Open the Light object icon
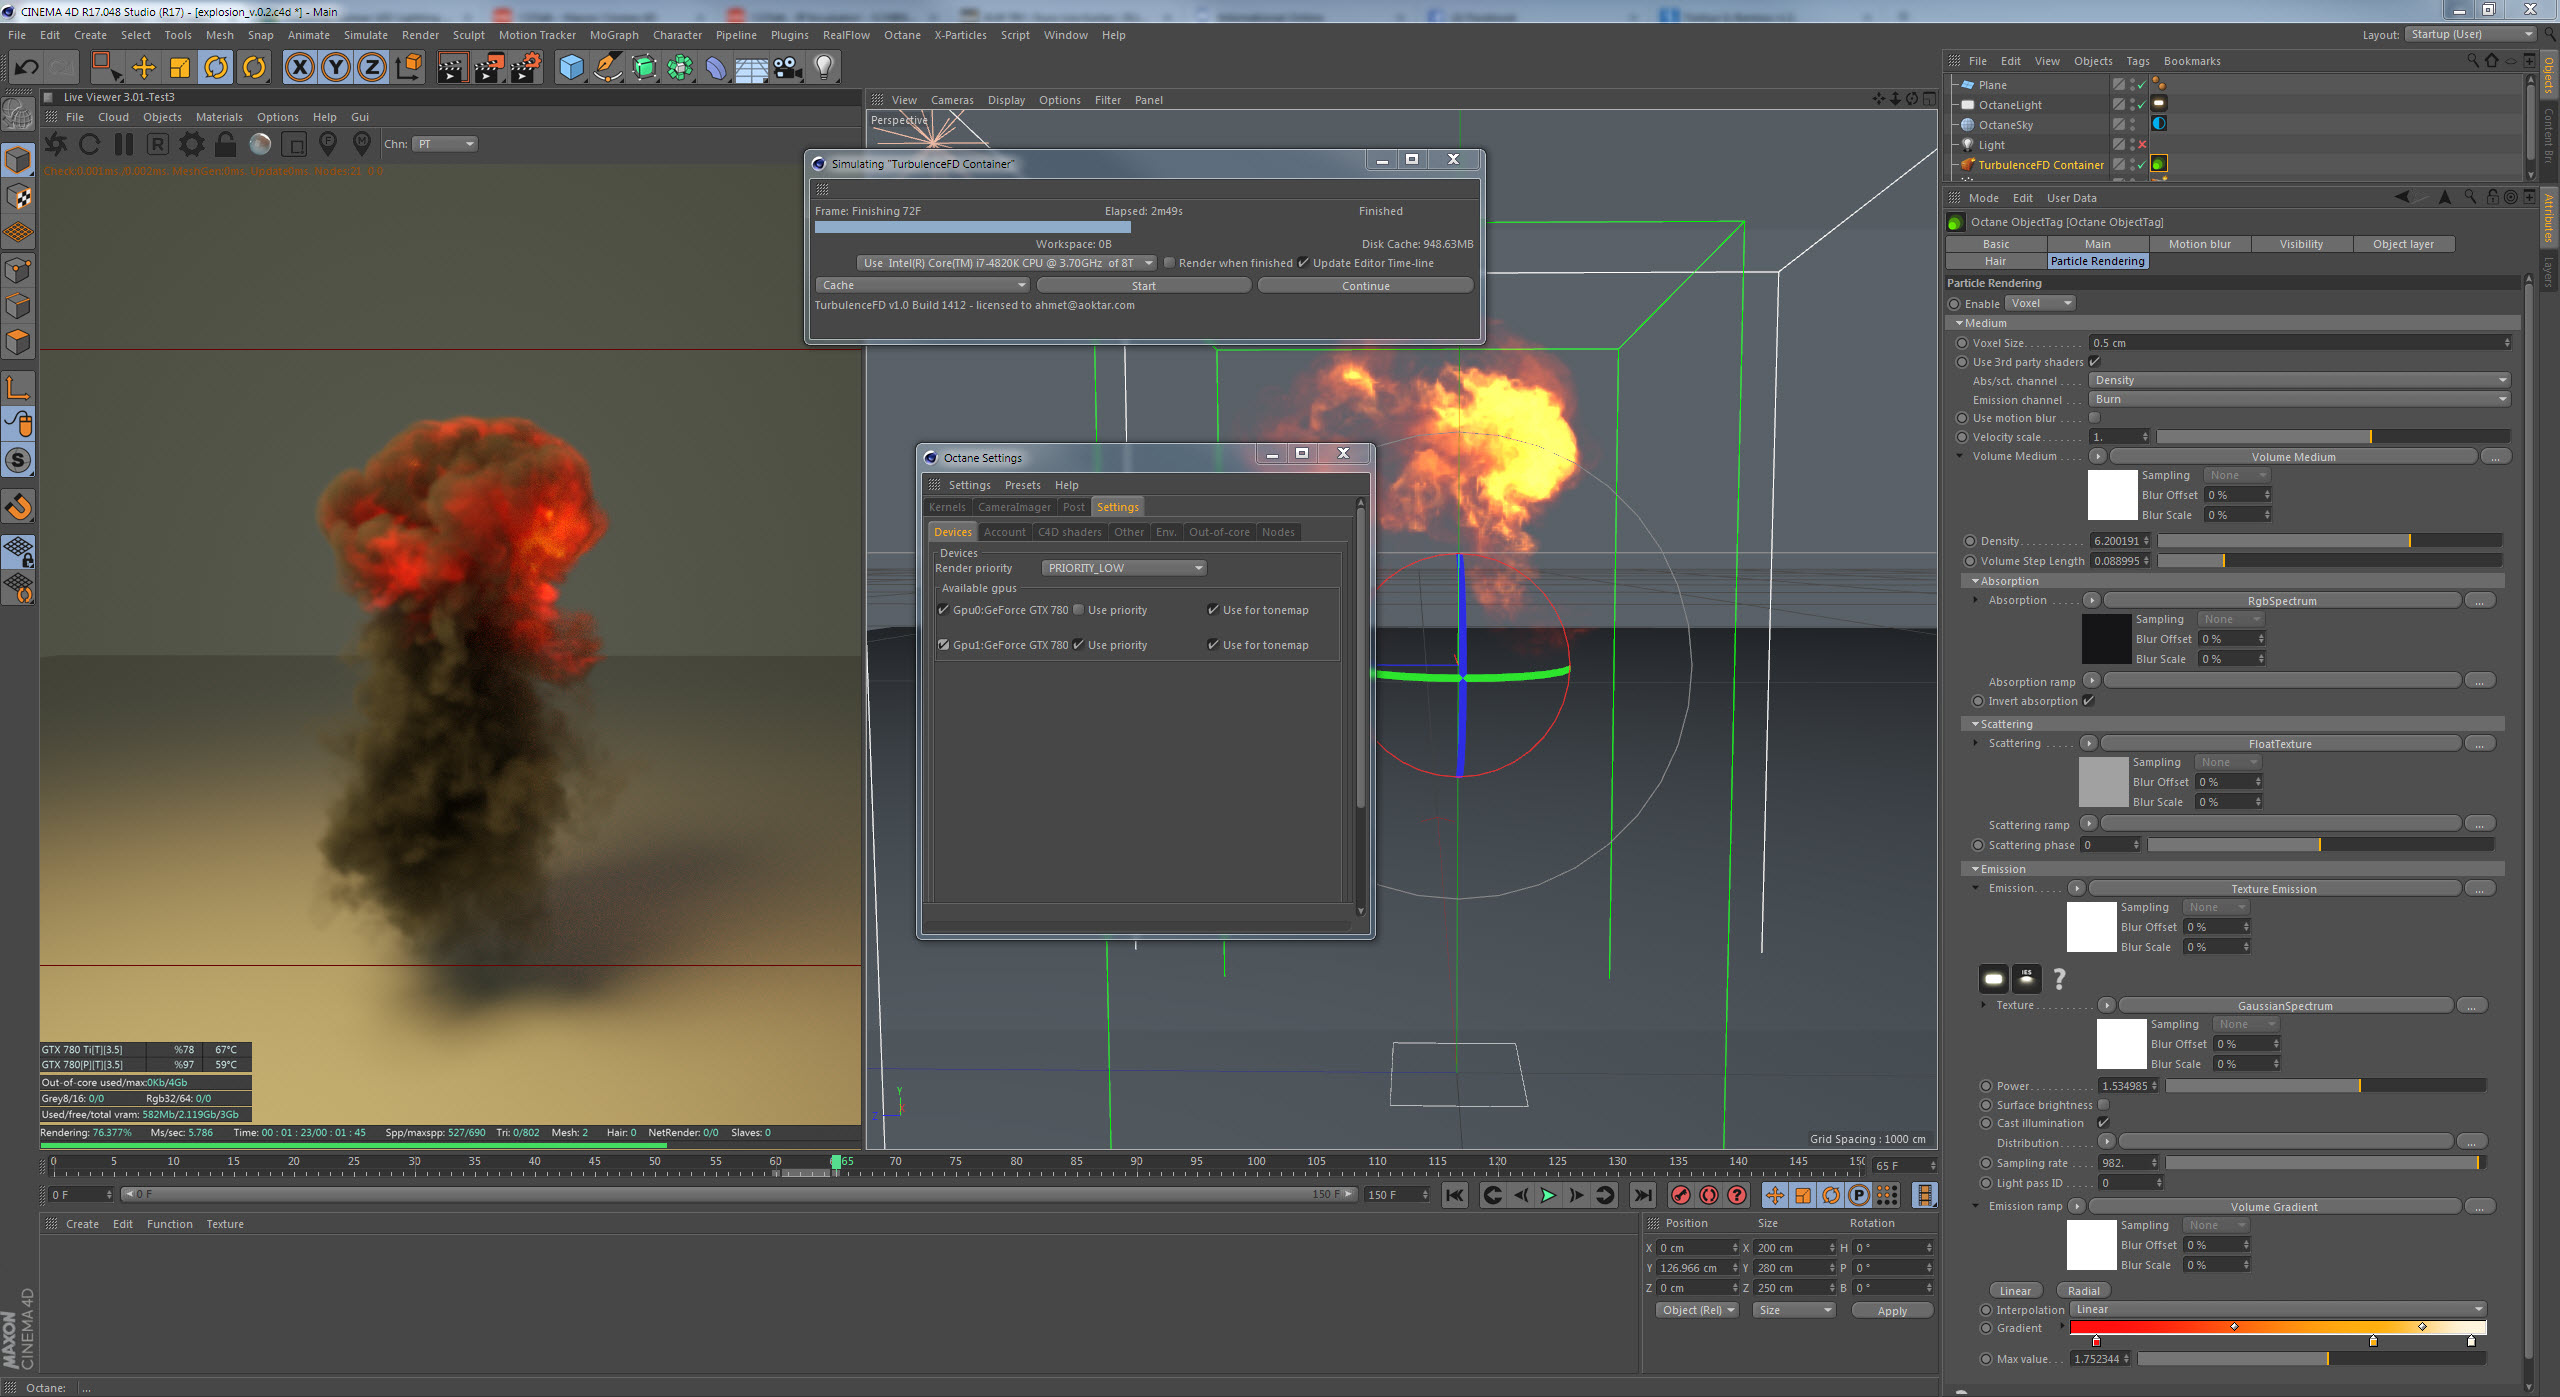 (x=823, y=67)
